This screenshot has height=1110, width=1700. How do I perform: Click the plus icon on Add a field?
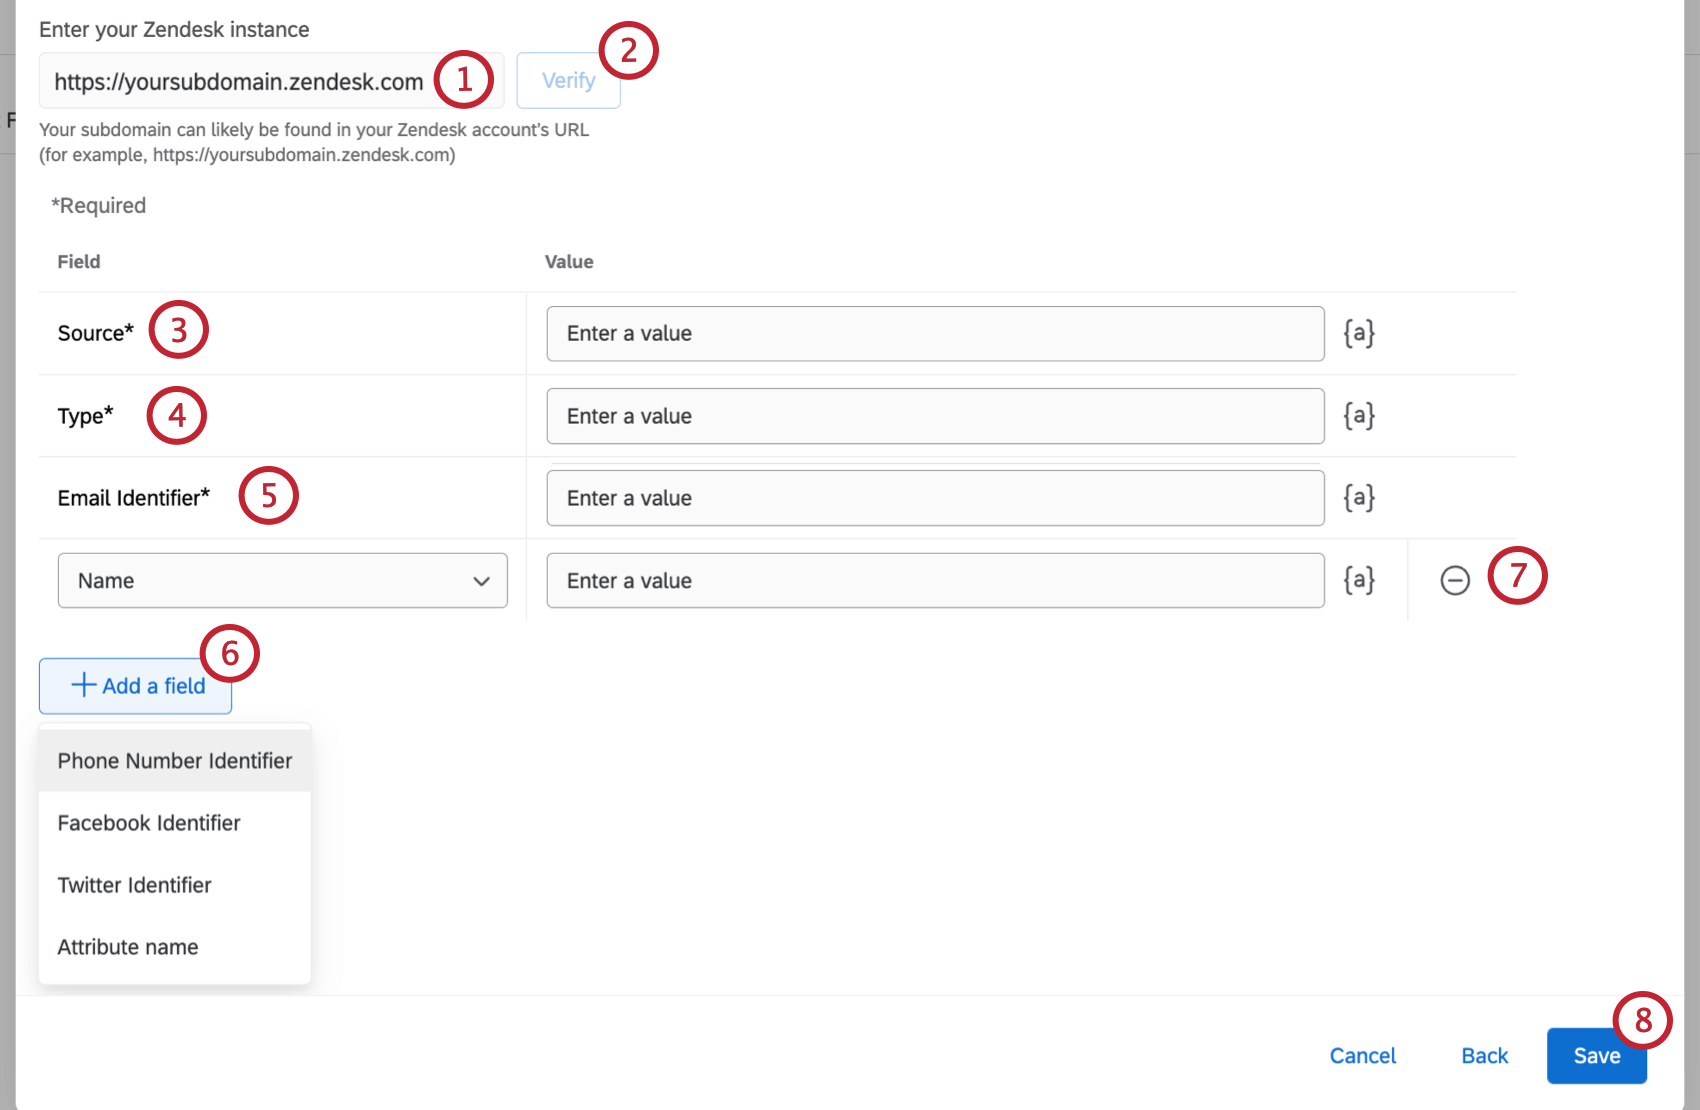pos(82,686)
